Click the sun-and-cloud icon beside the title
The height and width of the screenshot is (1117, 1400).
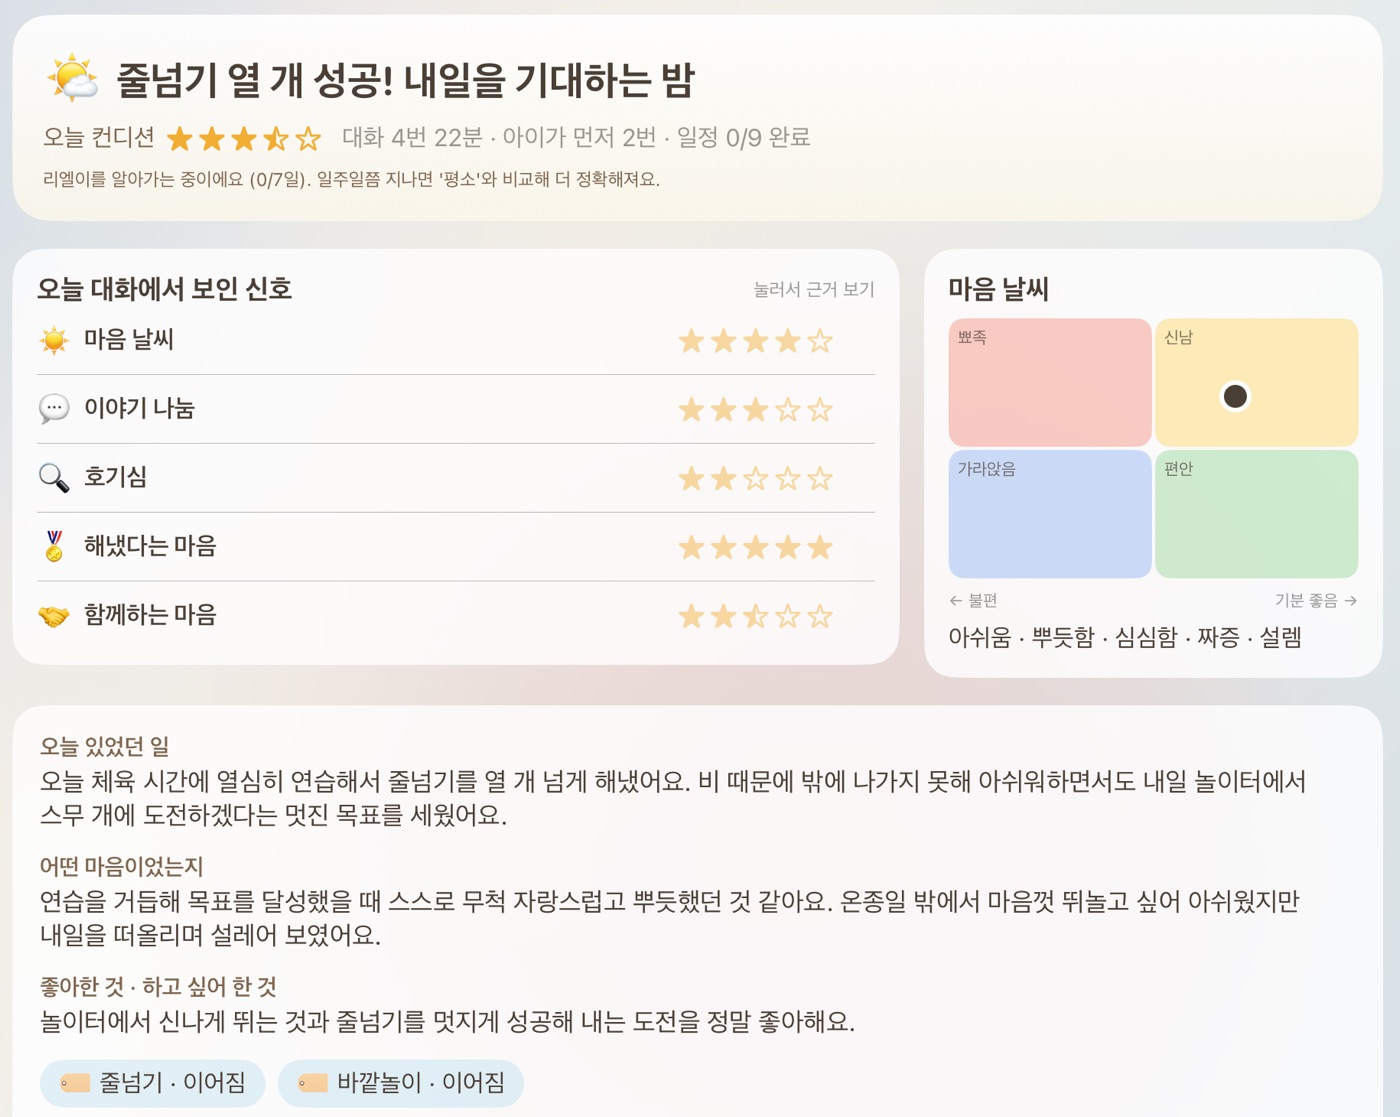[72, 80]
